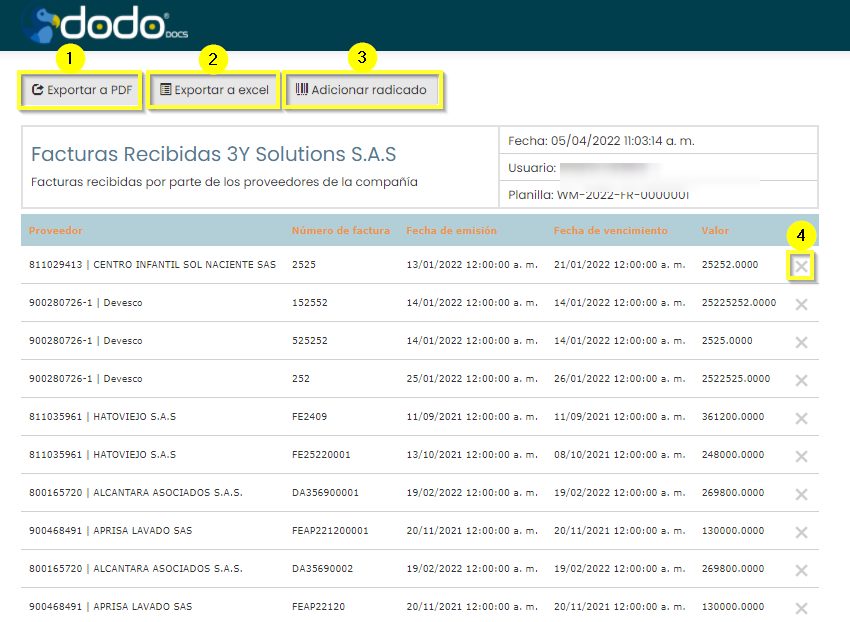Remove invoice FEAP22120 via X icon
Image resolution: width=850 pixels, height=622 pixels.
pos(801,608)
